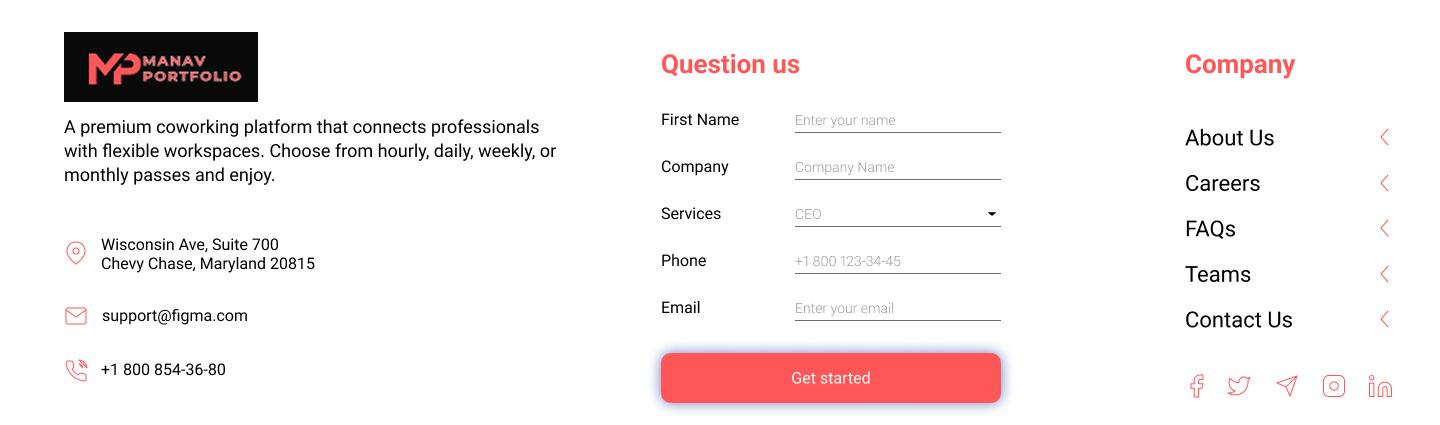The height and width of the screenshot is (425, 1440).
Task: Click the Telegram paper plane icon
Action: pyautogui.click(x=1287, y=386)
